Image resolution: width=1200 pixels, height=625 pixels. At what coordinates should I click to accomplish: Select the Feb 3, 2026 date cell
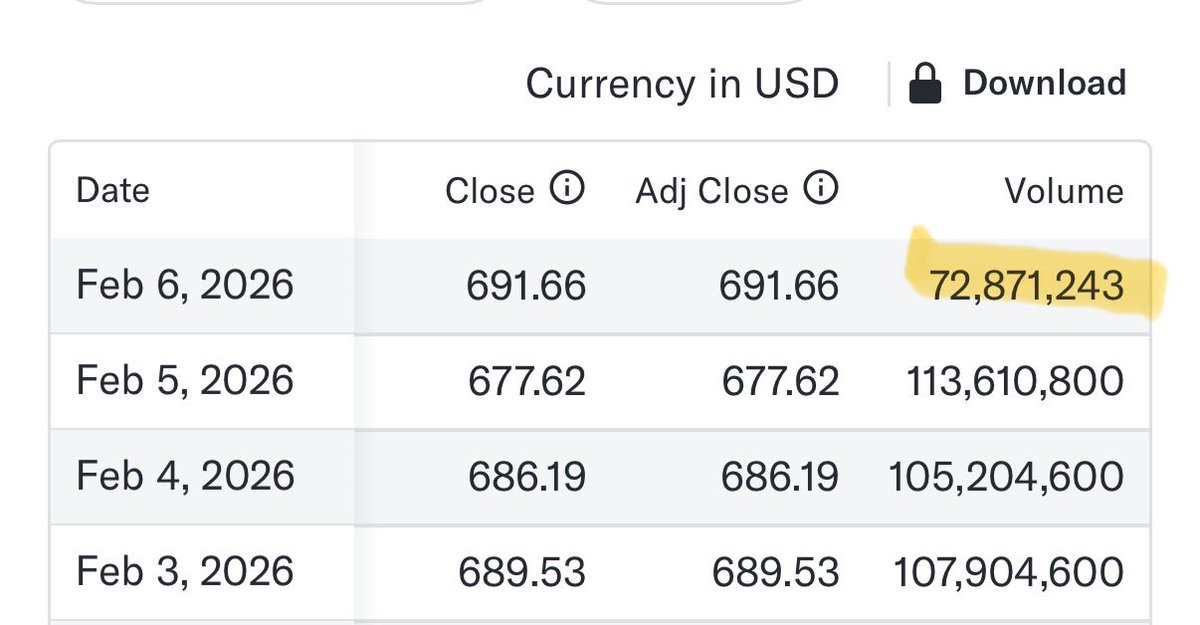tap(185, 571)
